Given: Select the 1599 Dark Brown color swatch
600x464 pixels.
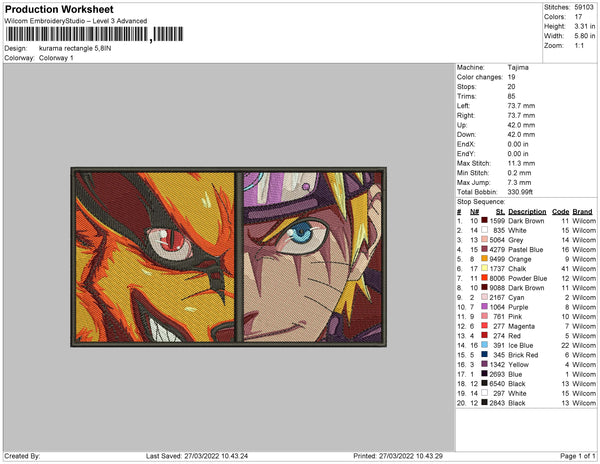Looking at the screenshot, I should pos(484,220).
